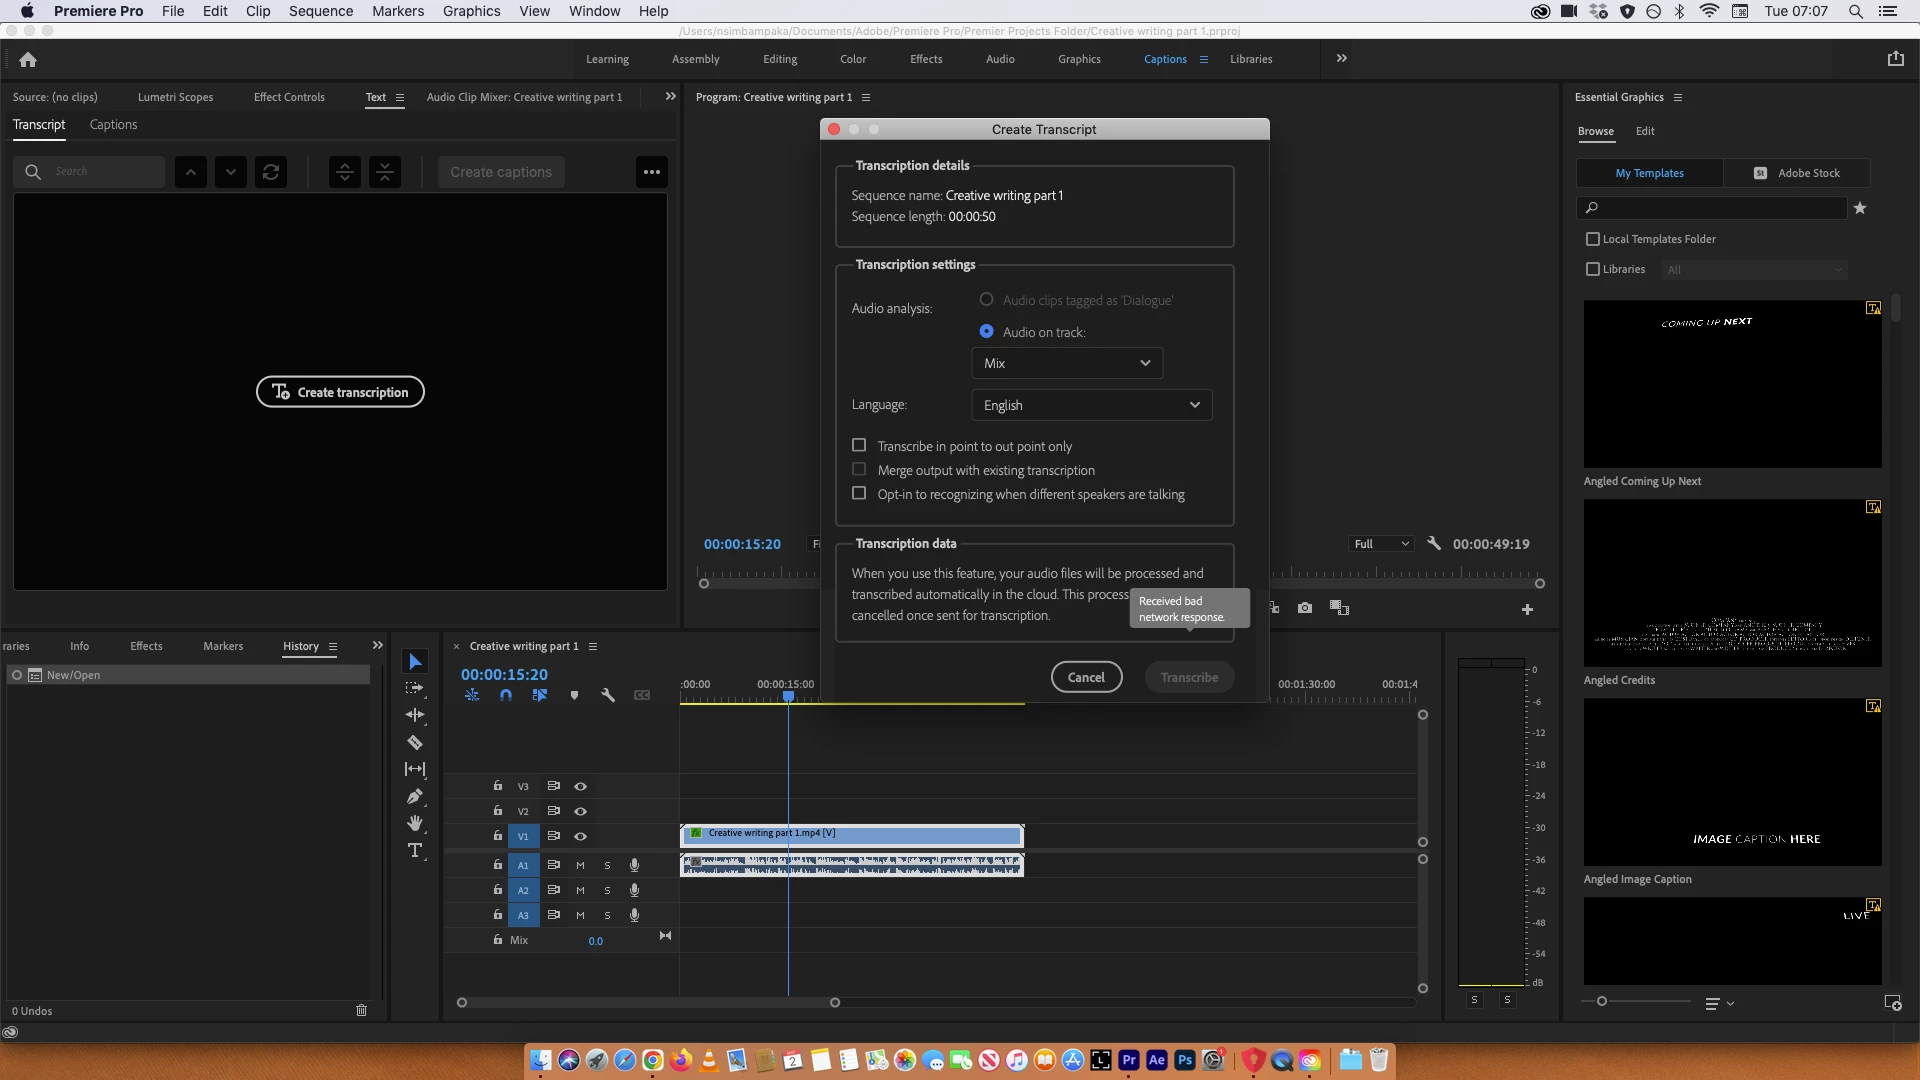Image resolution: width=1920 pixels, height=1080 pixels.
Task: Open the Sequence menu
Action: (320, 11)
